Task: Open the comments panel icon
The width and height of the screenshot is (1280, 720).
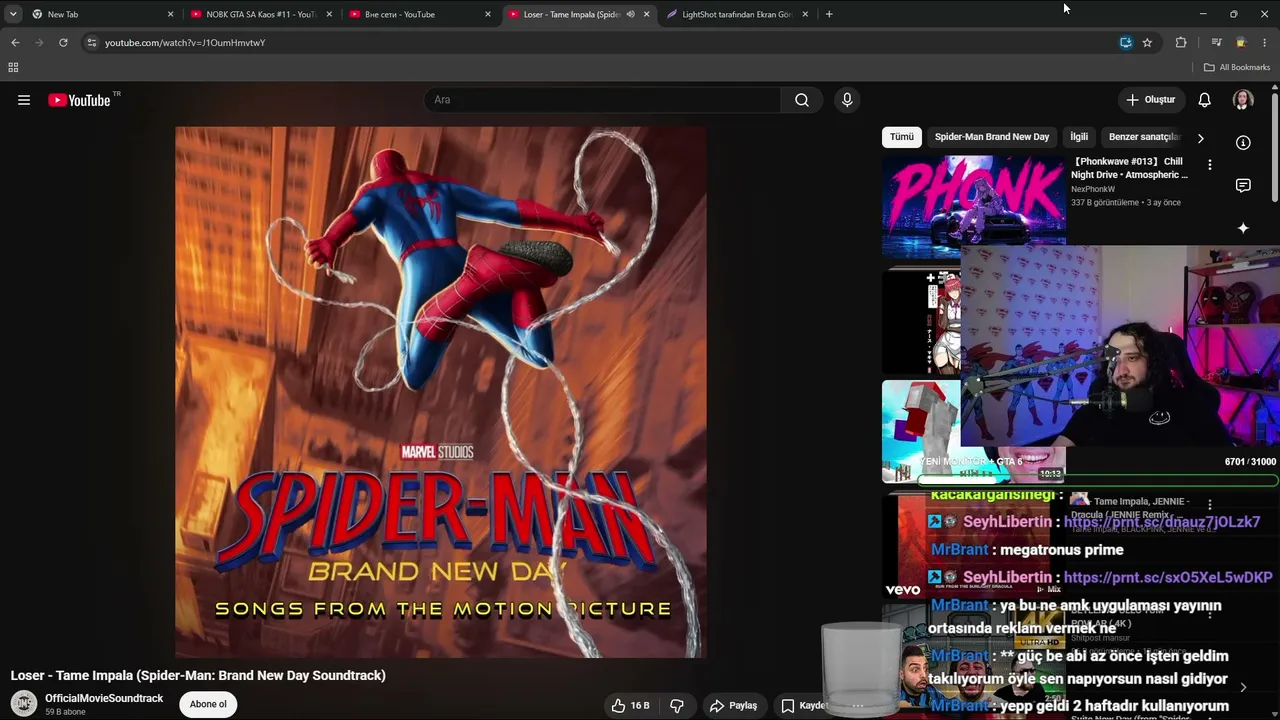Action: (1243, 185)
